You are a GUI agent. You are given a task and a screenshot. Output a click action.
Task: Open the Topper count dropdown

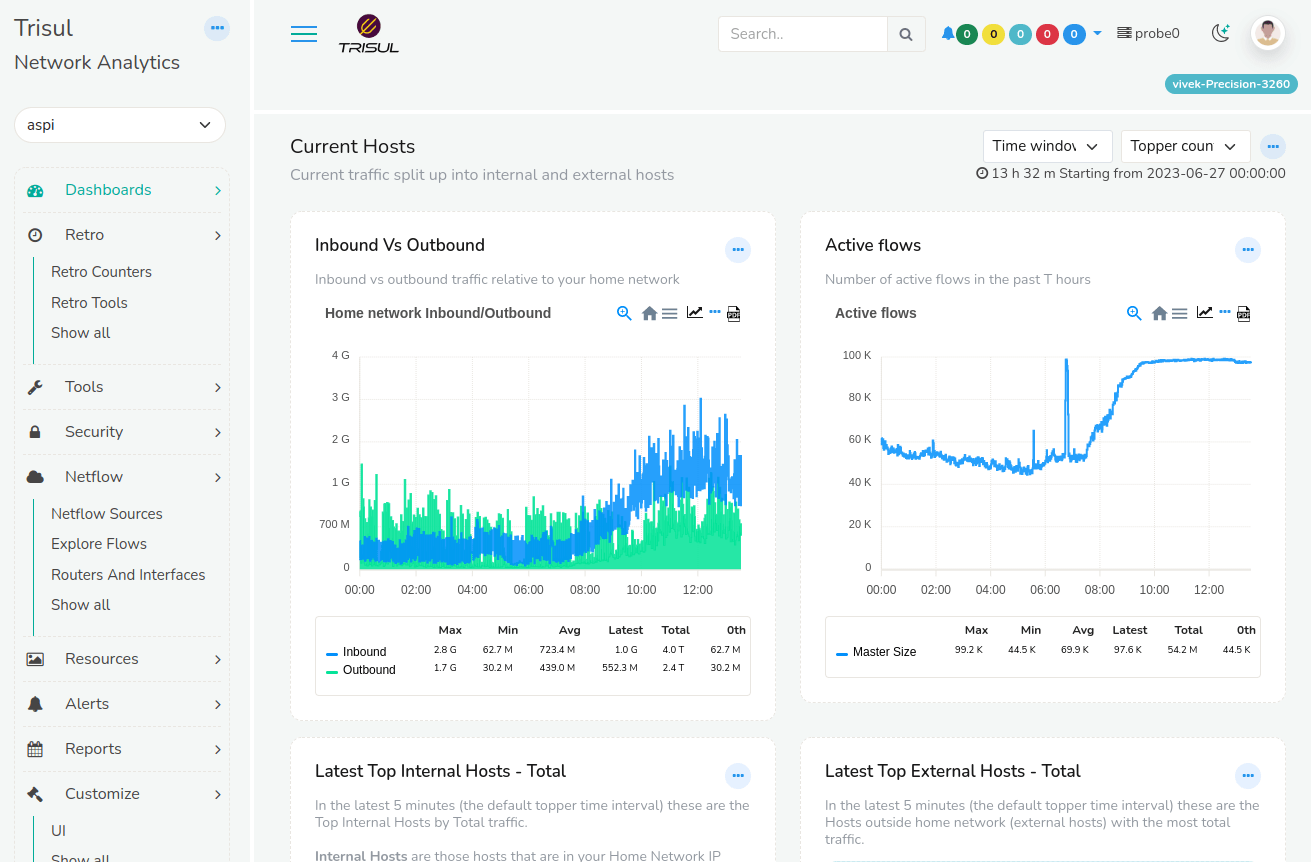tap(1185, 146)
